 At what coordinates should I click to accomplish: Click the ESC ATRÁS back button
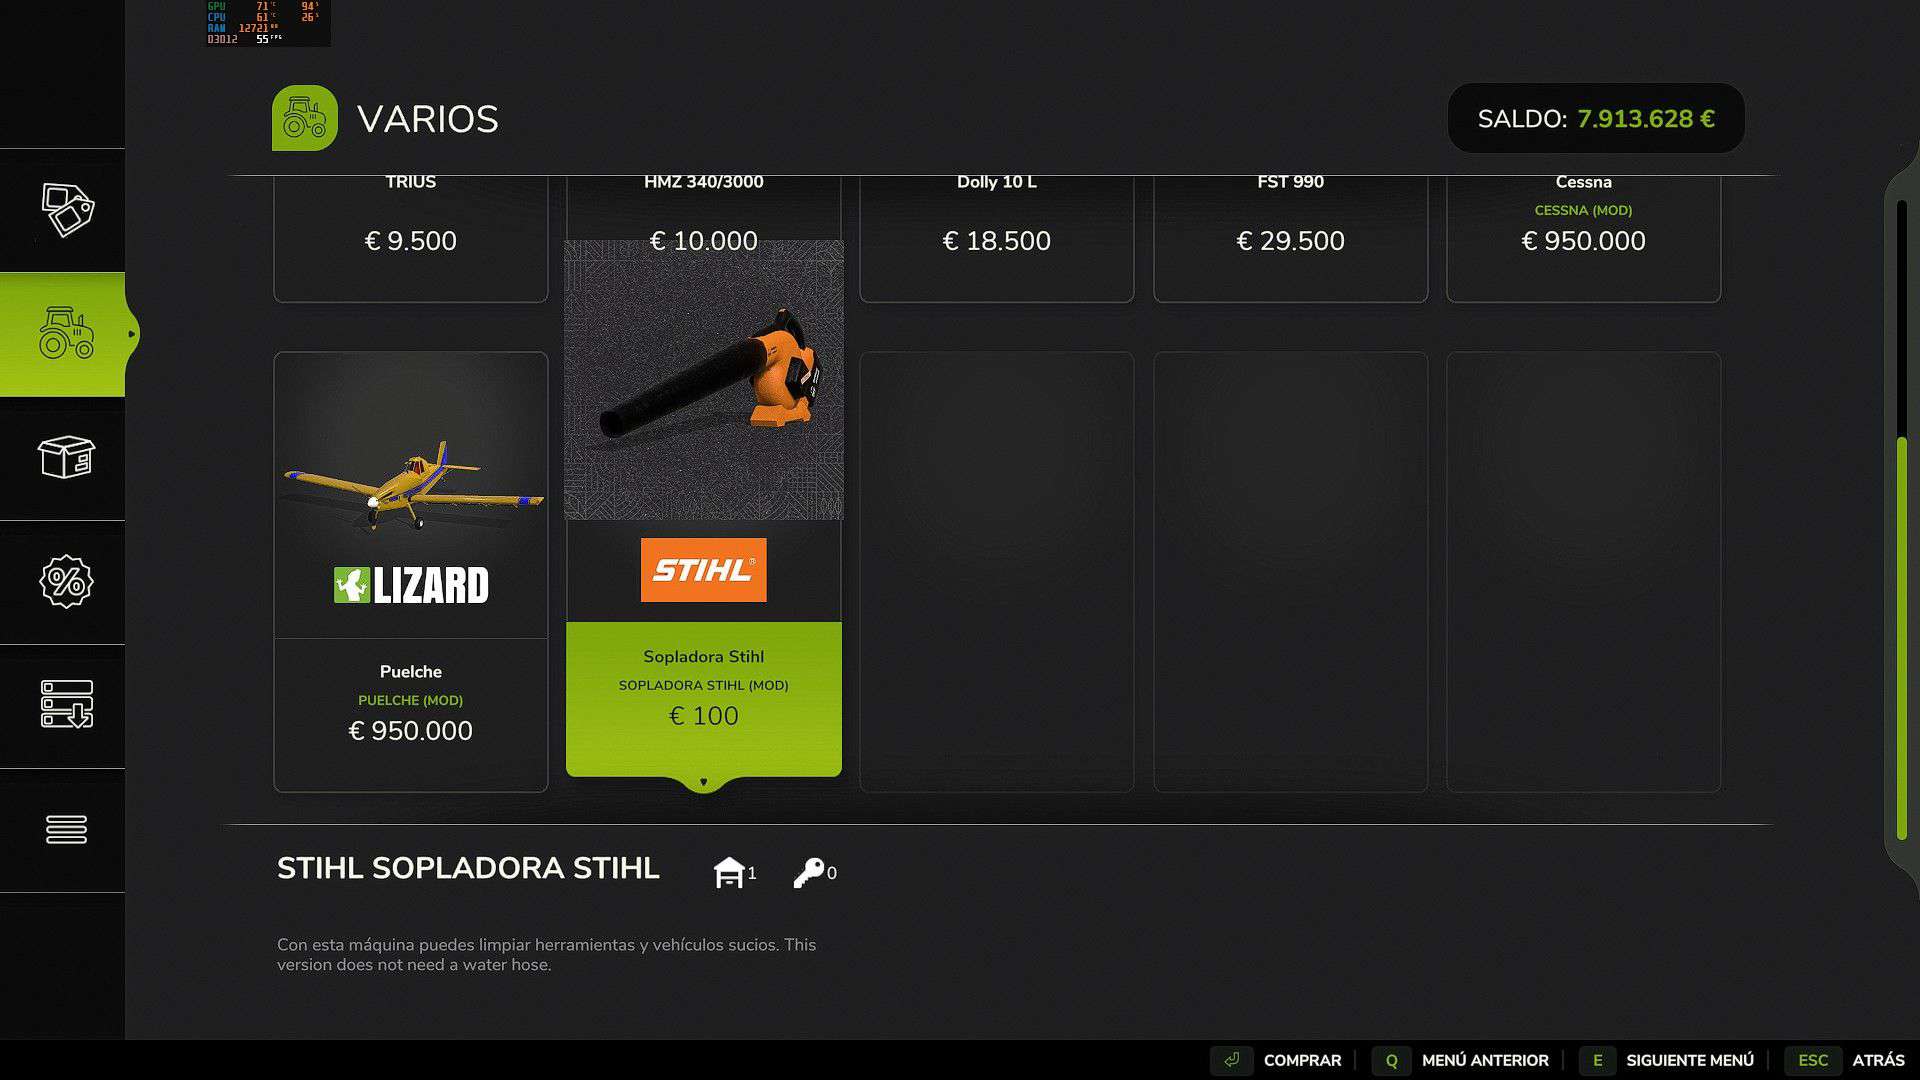(1845, 1060)
